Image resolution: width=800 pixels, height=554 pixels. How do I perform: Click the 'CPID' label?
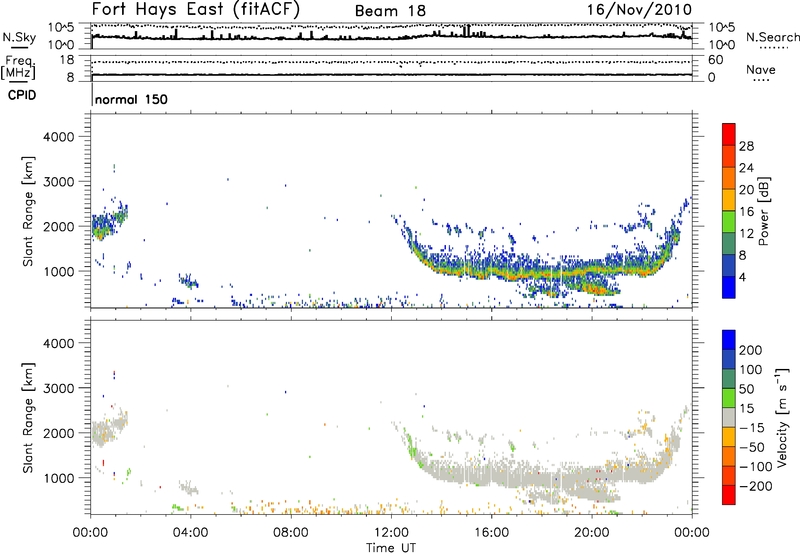tap(21, 95)
